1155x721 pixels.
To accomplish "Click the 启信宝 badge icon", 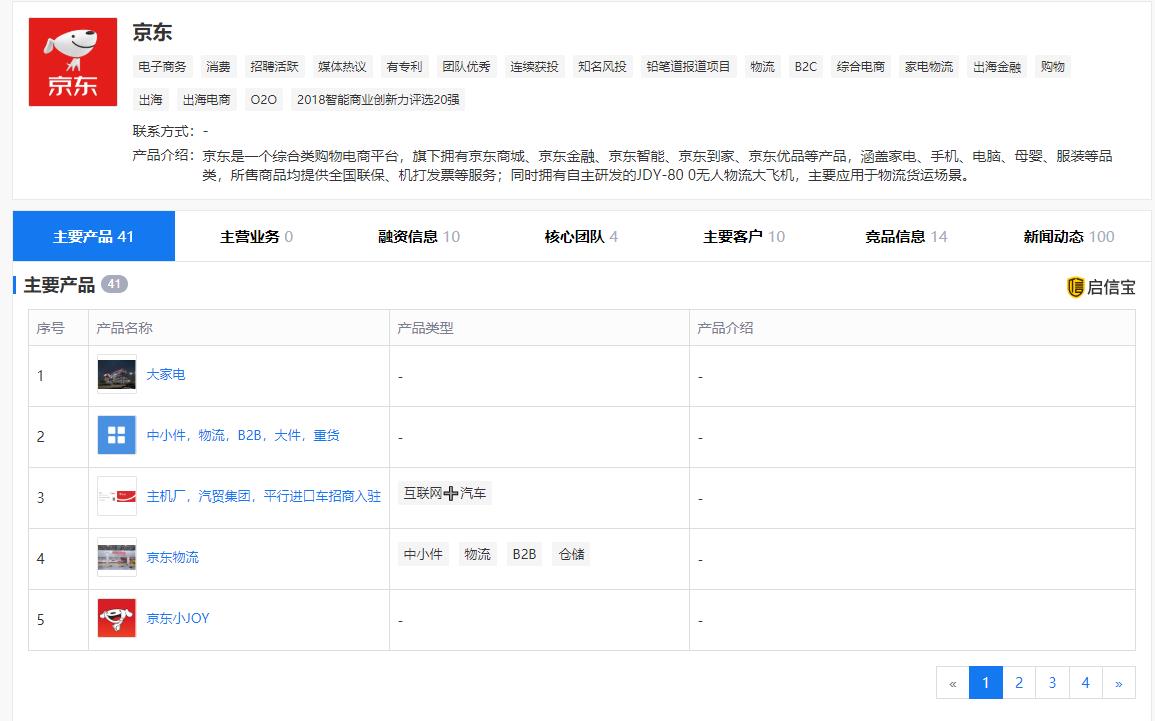I will click(1075, 287).
